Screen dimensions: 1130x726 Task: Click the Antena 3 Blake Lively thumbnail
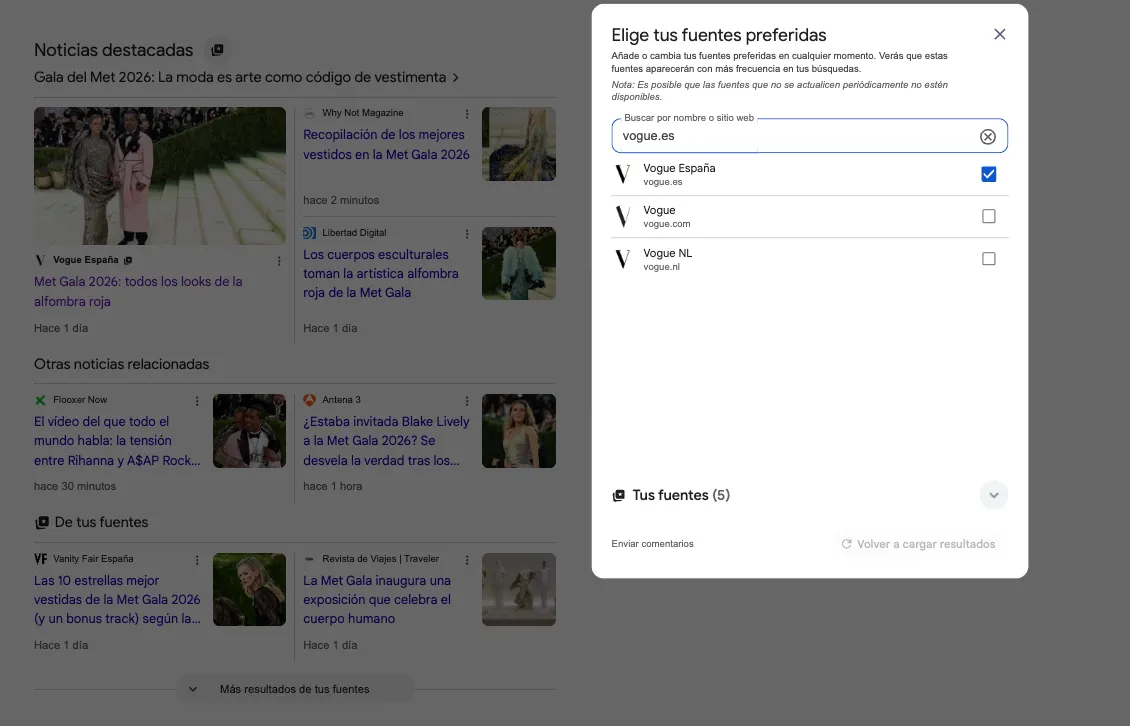(519, 431)
